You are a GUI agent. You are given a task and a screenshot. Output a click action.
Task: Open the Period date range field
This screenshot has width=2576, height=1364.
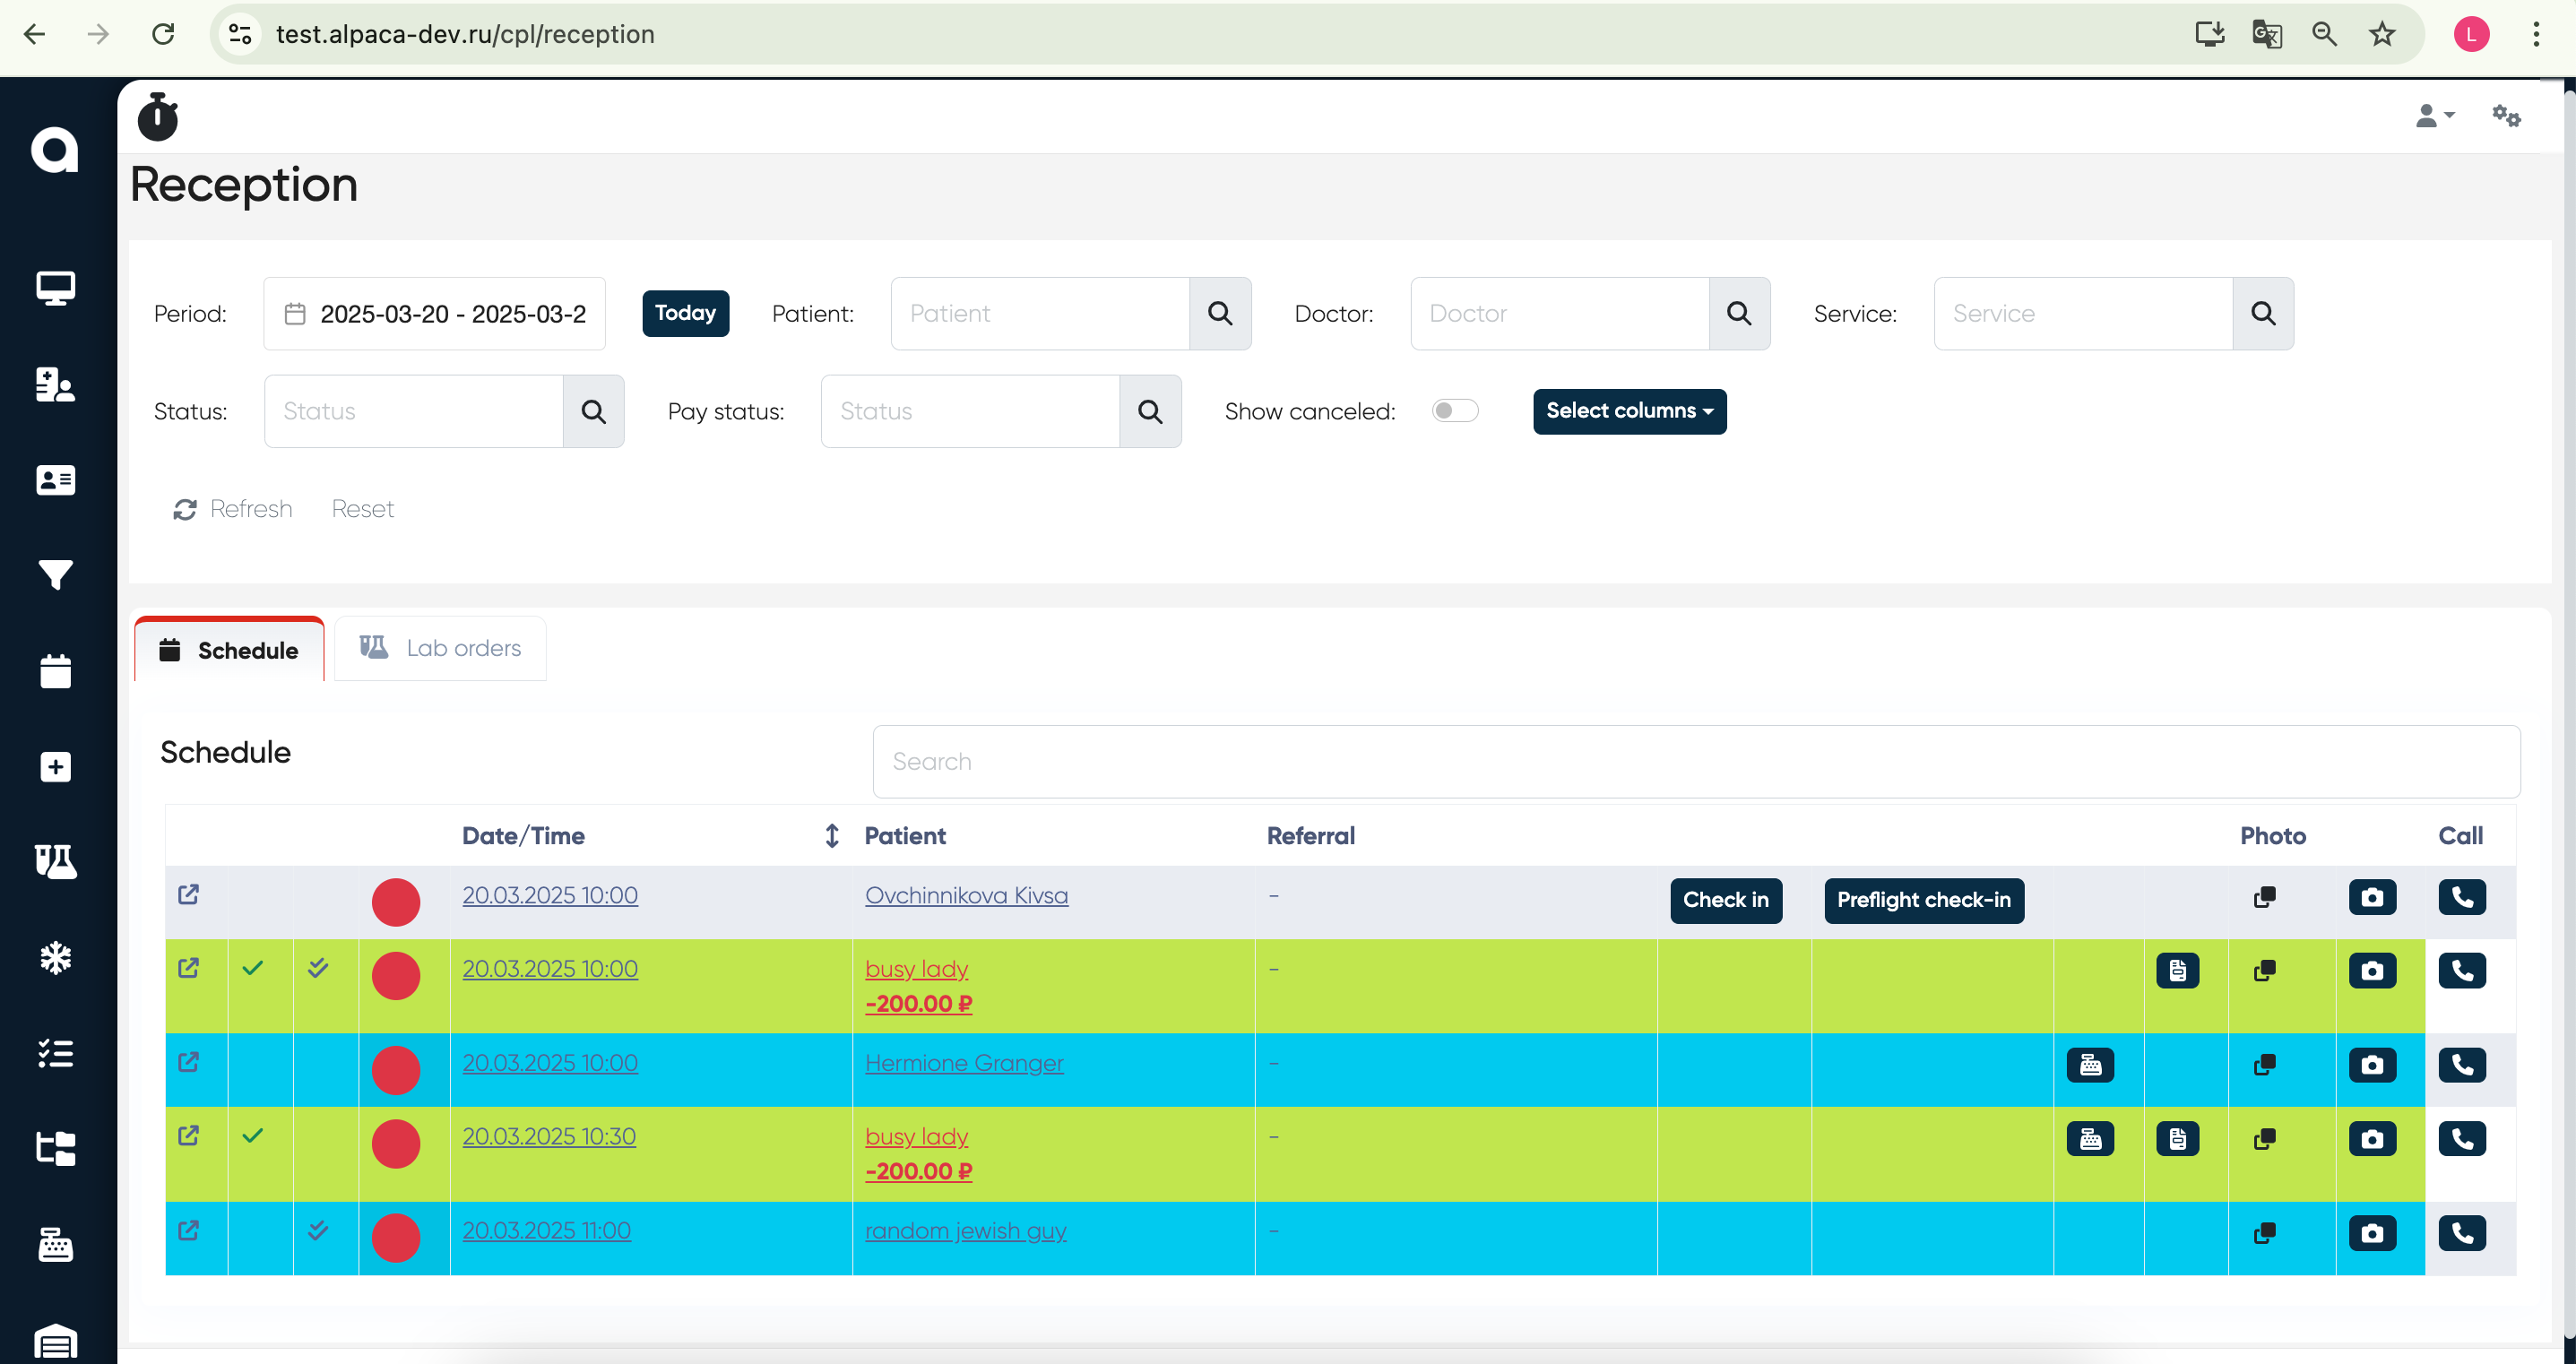(x=435, y=314)
